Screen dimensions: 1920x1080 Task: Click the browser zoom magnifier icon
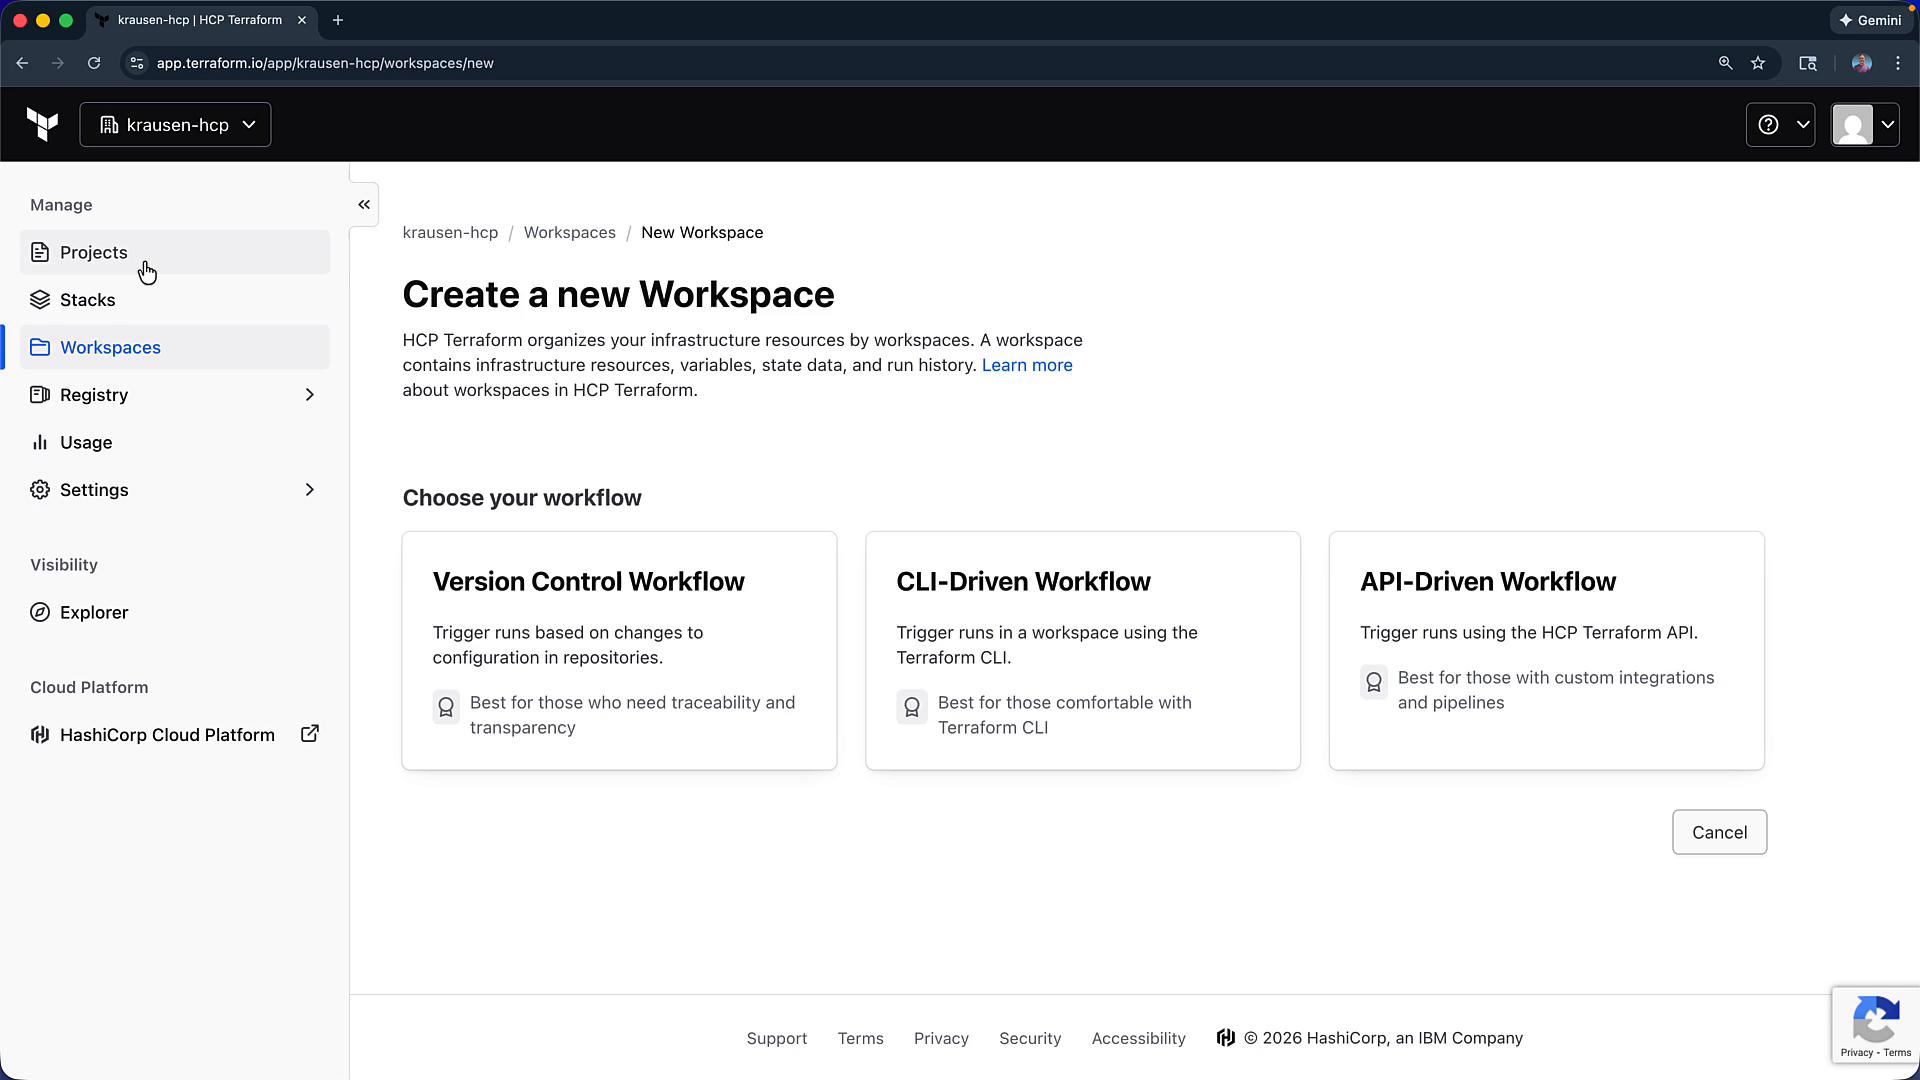[1725, 63]
